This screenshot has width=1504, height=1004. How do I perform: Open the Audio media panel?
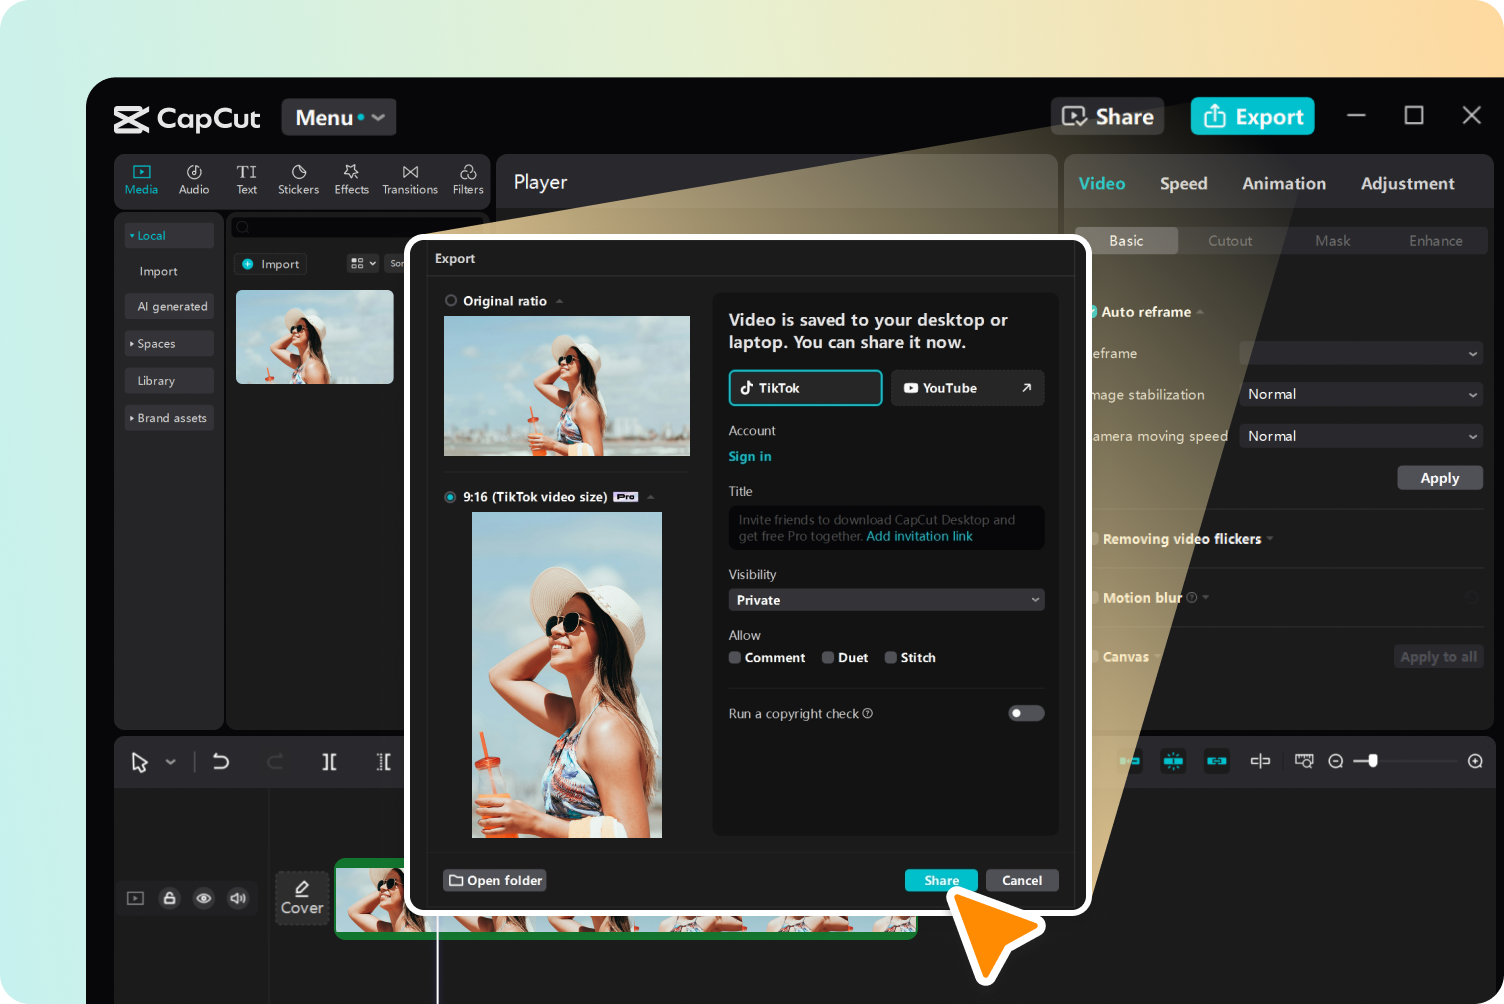[193, 179]
